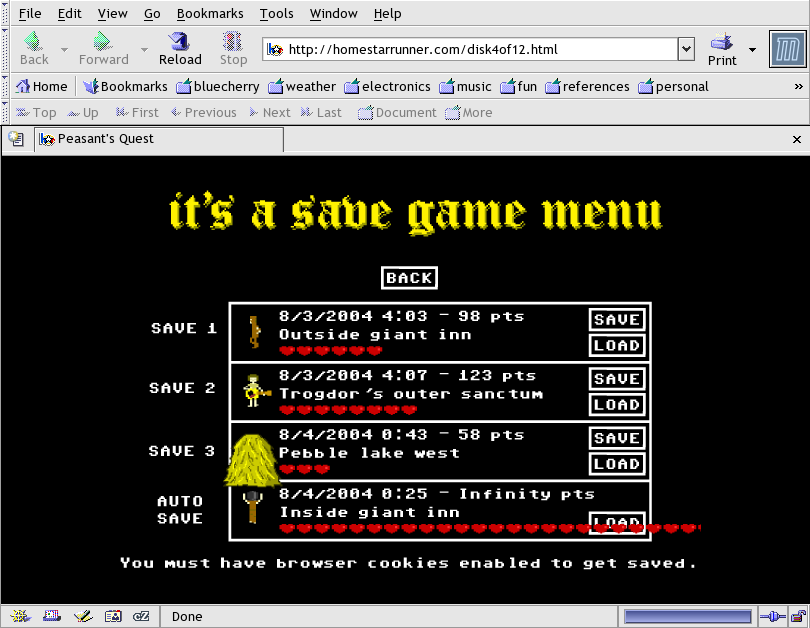The image size is (810, 628).
Task: Open Navigator from the status bar icon
Action: point(21,616)
